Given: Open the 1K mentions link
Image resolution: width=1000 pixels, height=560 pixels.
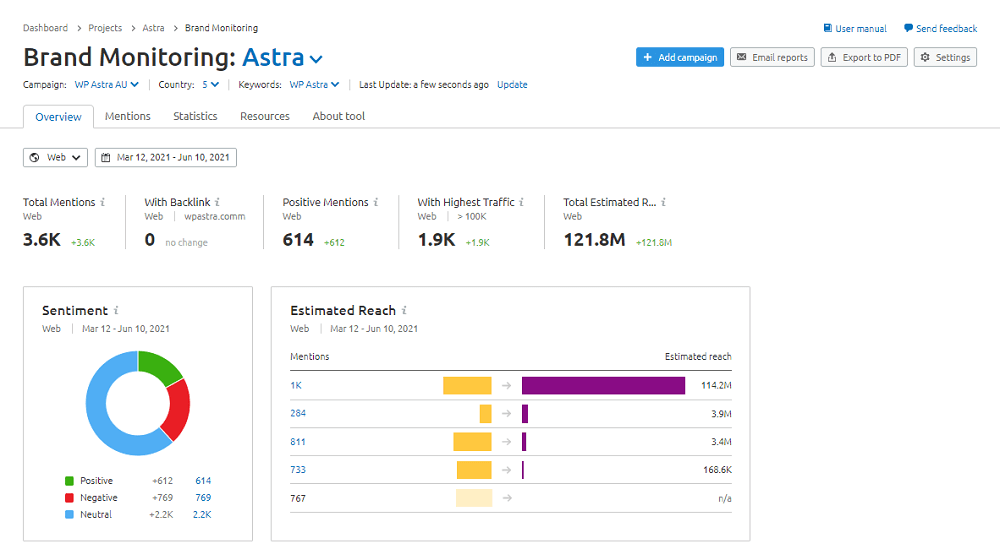Looking at the screenshot, I should [296, 385].
